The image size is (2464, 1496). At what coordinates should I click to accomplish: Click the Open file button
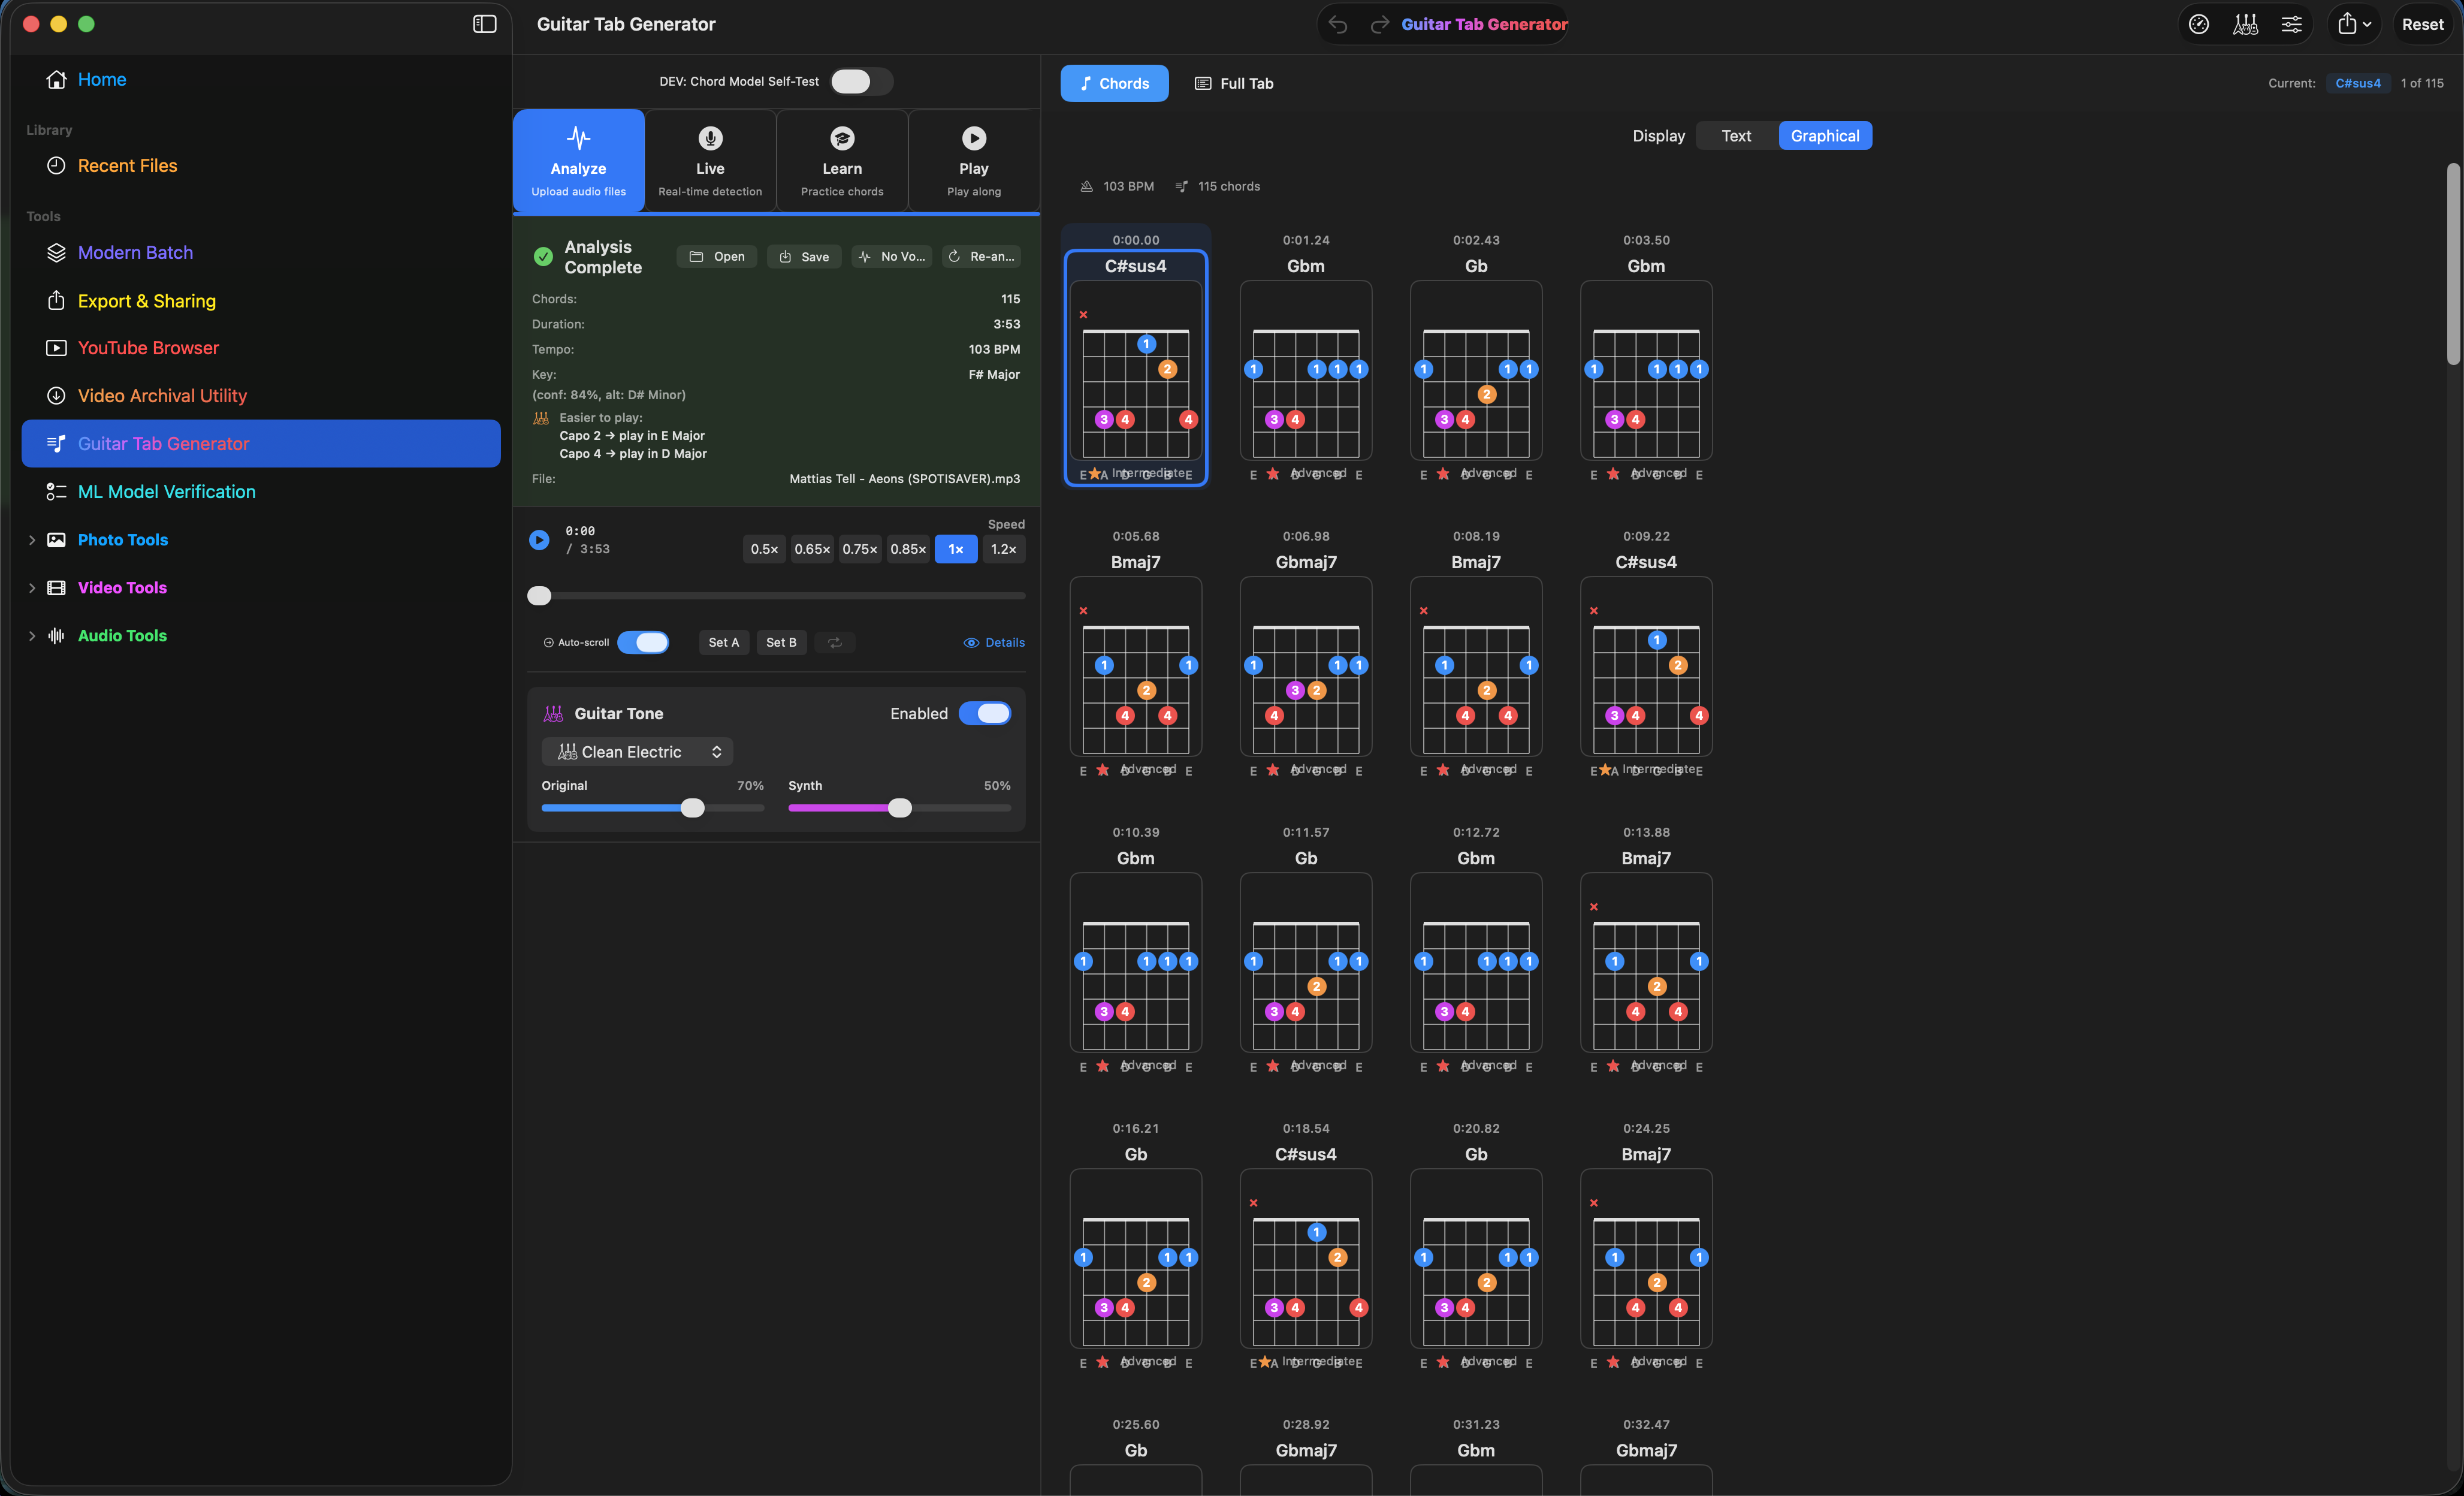[x=717, y=256]
